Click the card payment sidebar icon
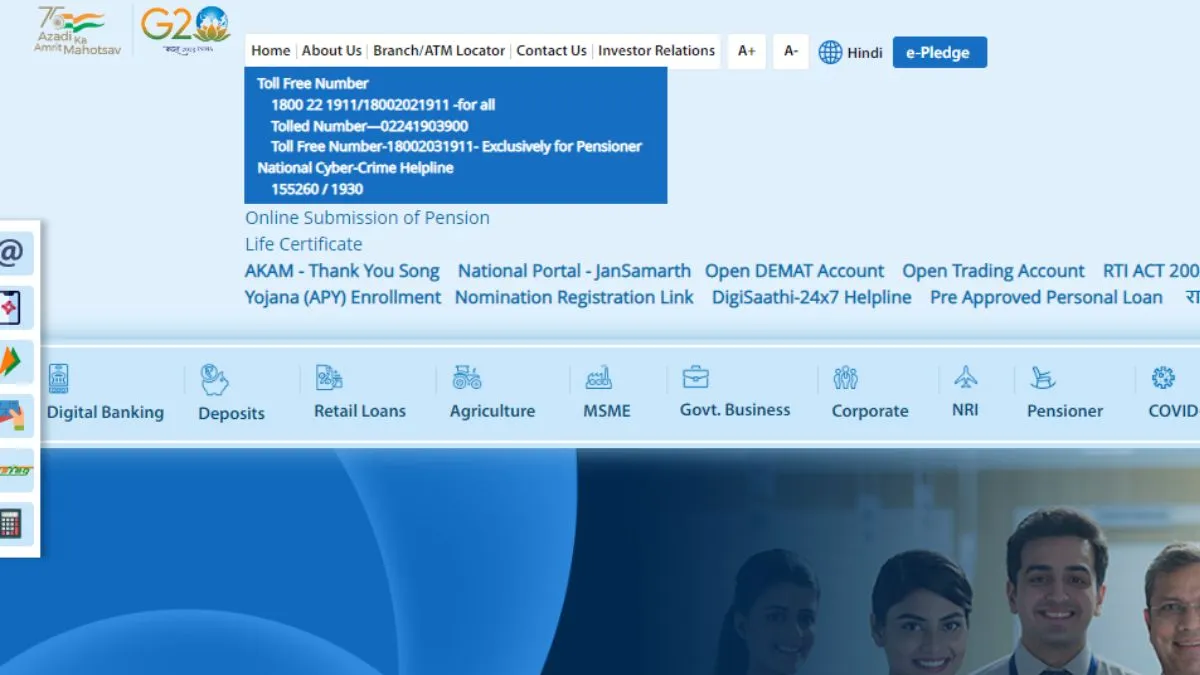Screen dimensions: 1200x675 click(x=14, y=416)
